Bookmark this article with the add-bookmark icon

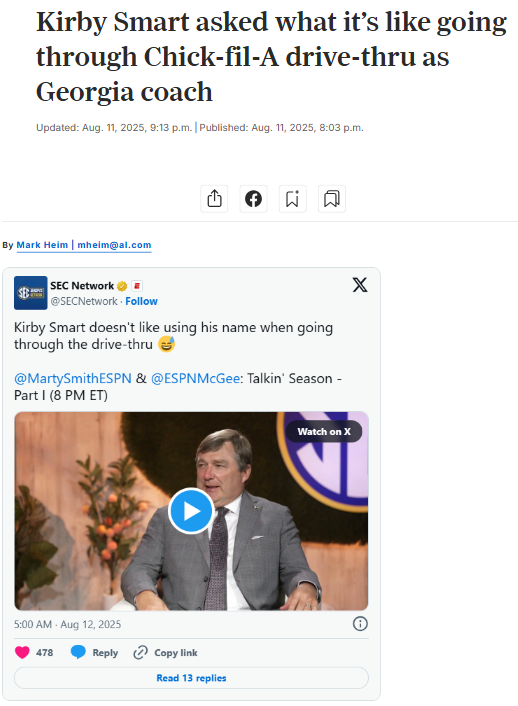(292, 199)
